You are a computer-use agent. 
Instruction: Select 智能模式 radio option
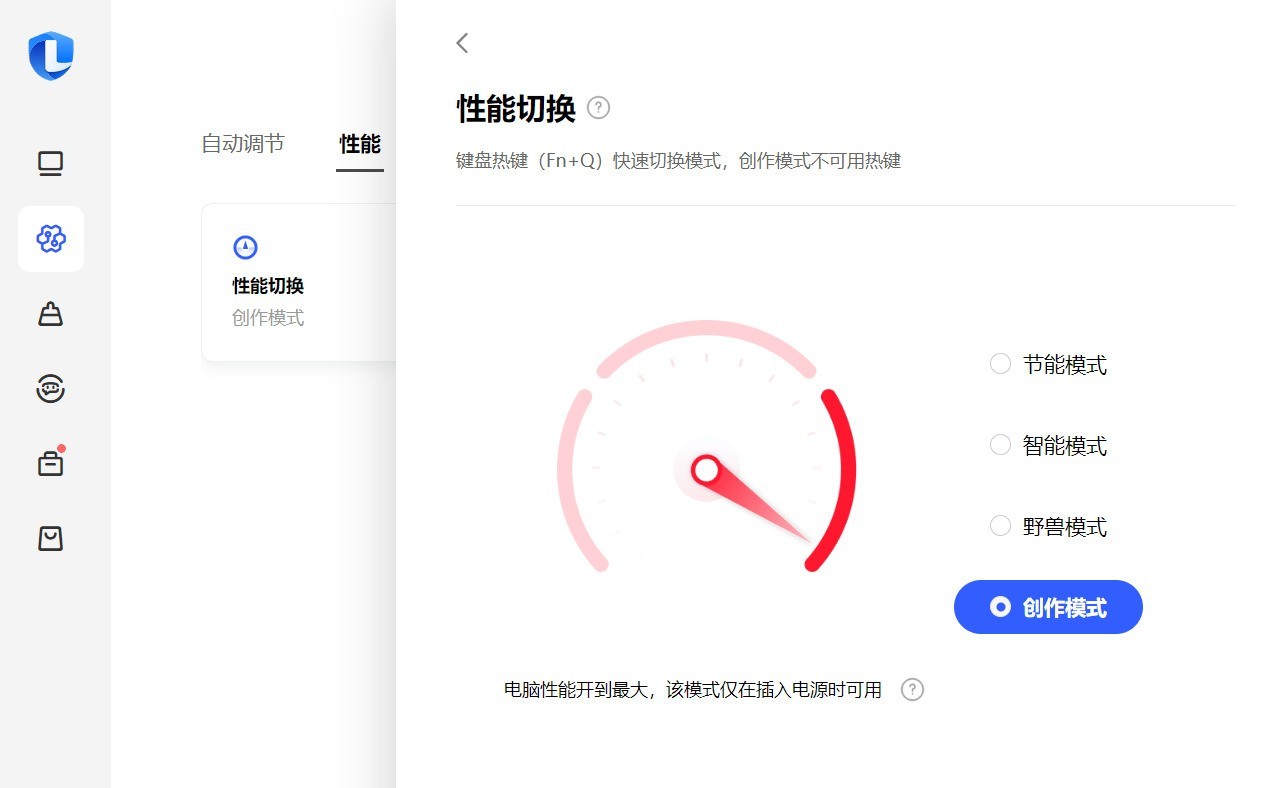(x=1048, y=446)
